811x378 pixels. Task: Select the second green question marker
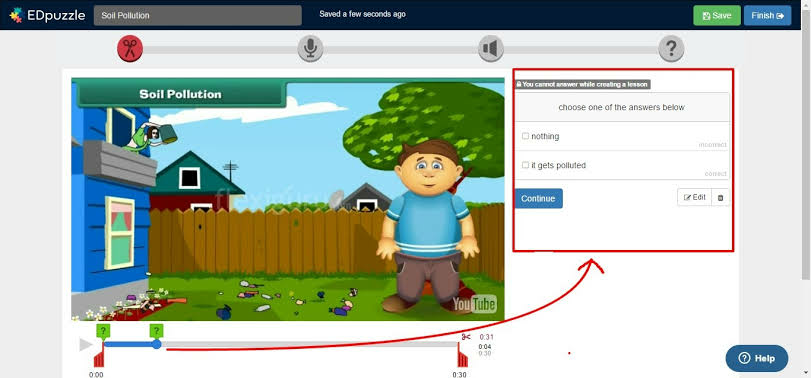click(156, 331)
